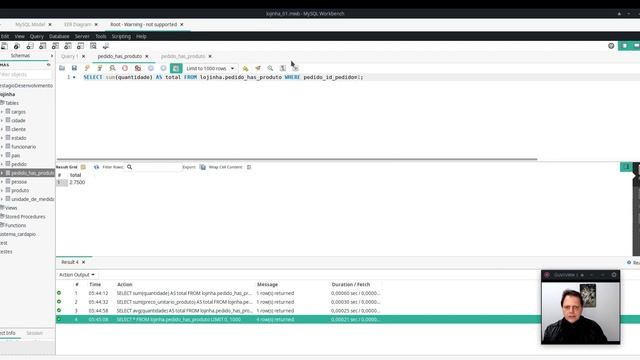Select Views node in schema tree
Screen dimensions: 640x360
[11, 208]
